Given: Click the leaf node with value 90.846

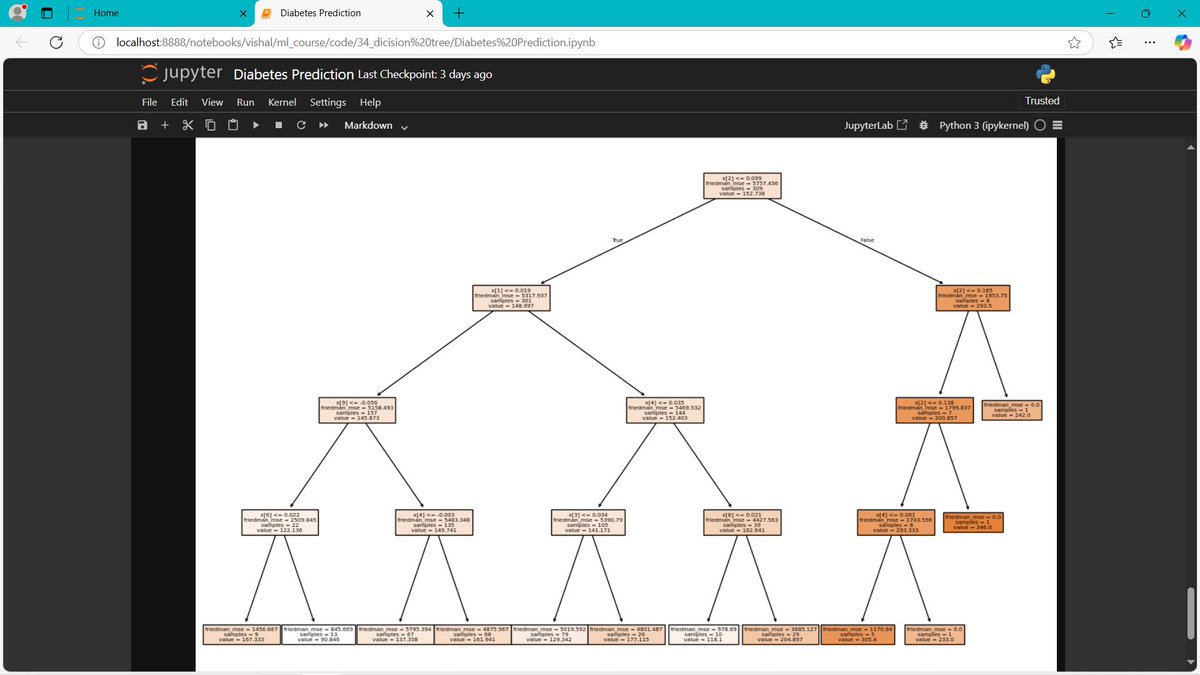Looking at the screenshot, I should tap(318, 633).
